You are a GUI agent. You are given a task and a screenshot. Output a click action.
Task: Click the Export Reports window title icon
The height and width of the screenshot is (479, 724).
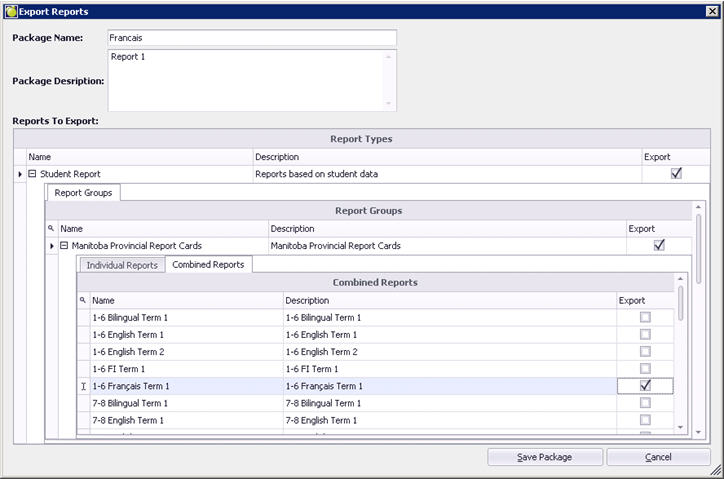[10, 11]
